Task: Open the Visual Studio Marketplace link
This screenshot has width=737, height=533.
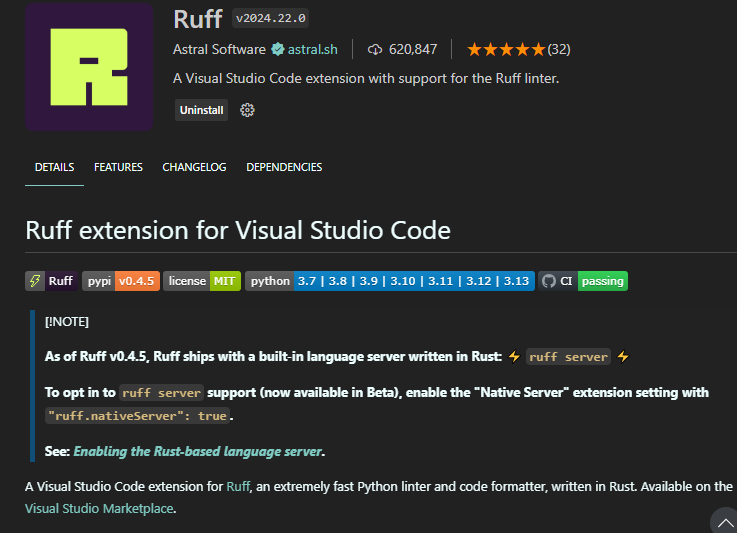Action: [x=99, y=509]
